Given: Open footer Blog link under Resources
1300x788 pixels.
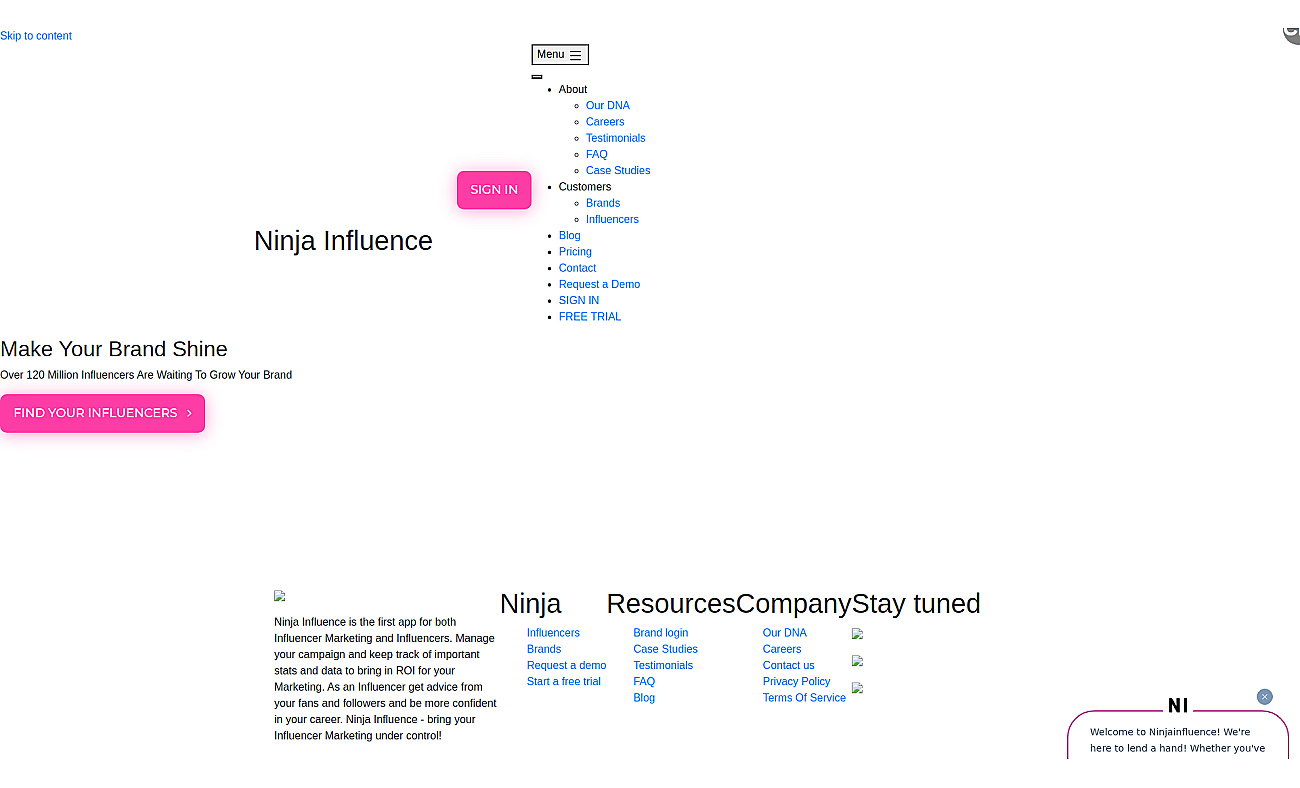Looking at the screenshot, I should (x=644, y=698).
